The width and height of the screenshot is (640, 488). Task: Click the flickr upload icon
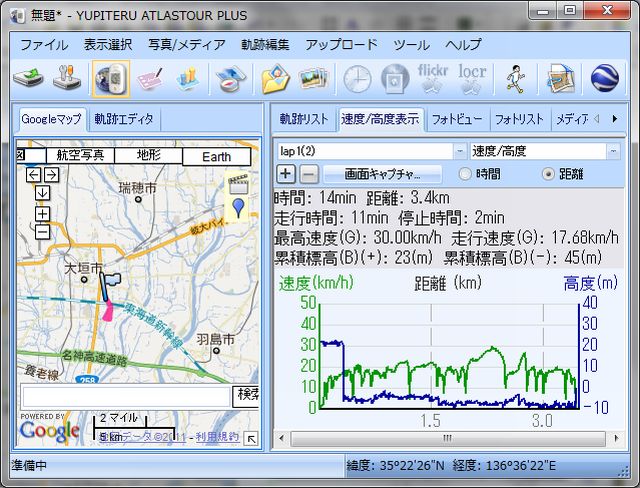click(433, 78)
